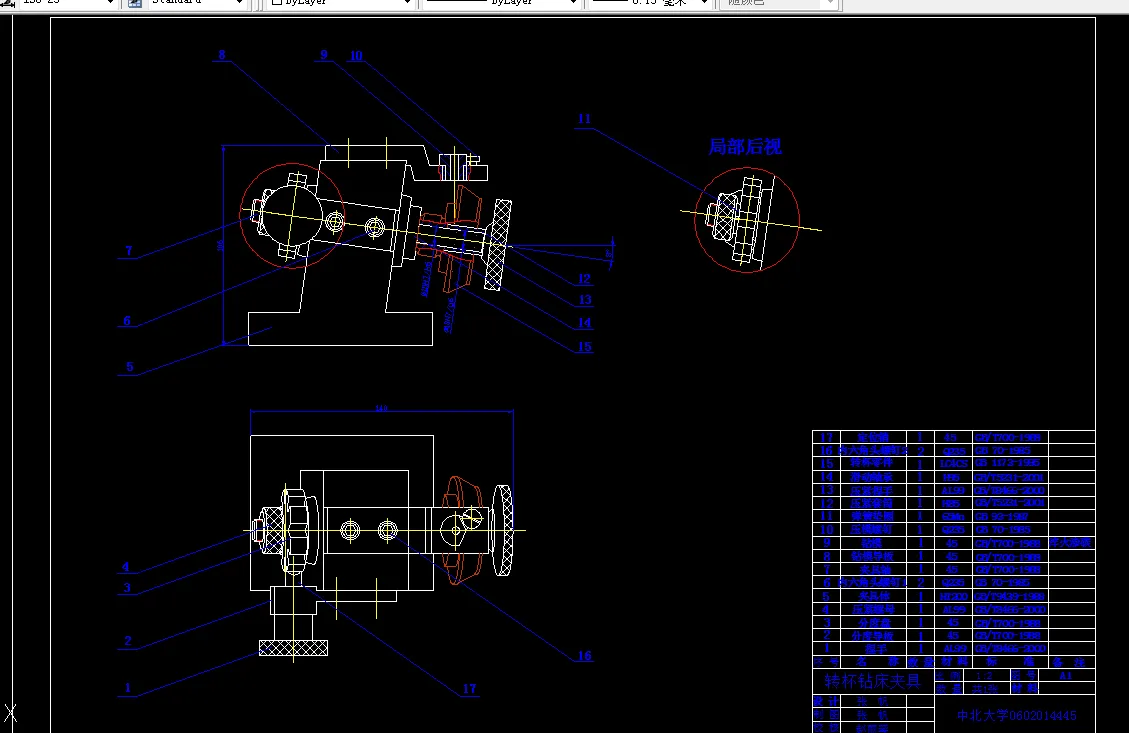Image resolution: width=1129 pixels, height=733 pixels.
Task: Click the 弹簧垫圈 parts list cell
Action: (x=873, y=516)
